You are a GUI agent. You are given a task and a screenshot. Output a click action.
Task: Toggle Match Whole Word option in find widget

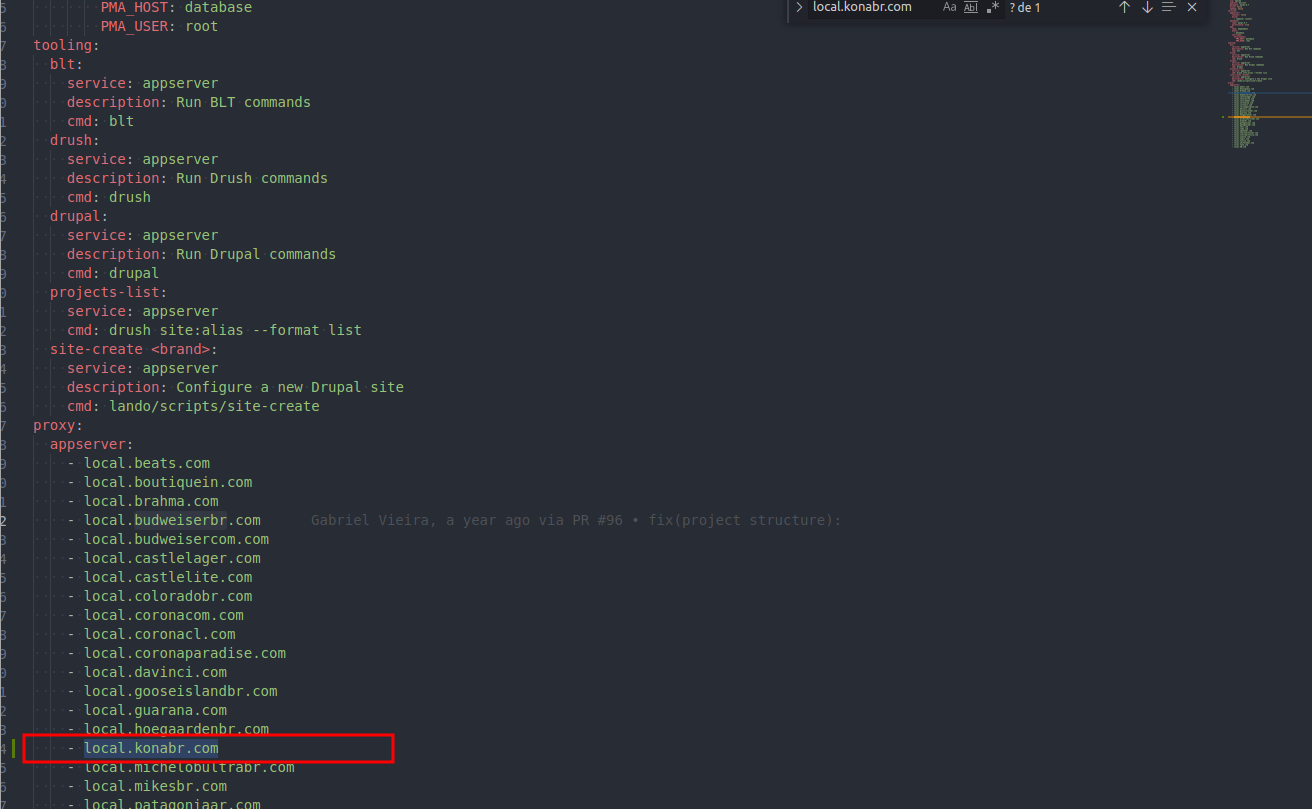(971, 7)
